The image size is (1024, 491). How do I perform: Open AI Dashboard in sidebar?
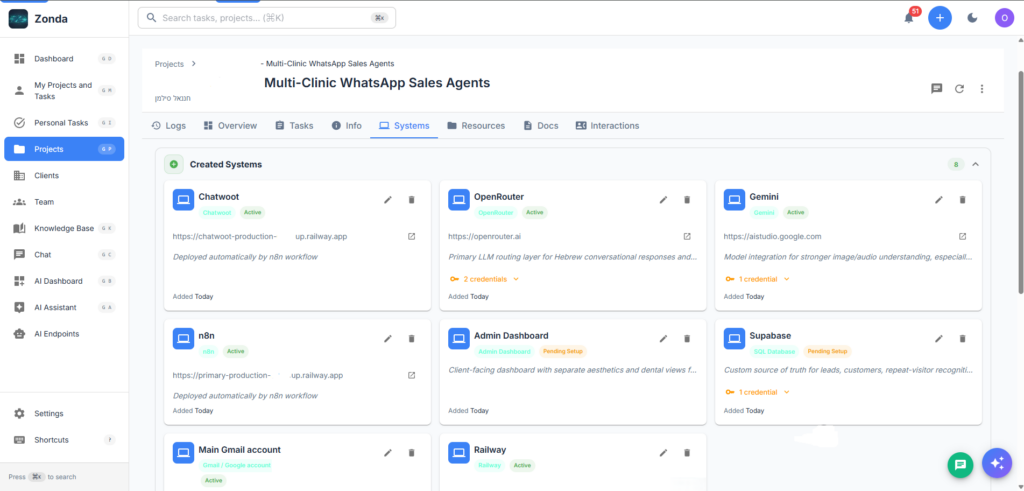pyautogui.click(x=64, y=281)
